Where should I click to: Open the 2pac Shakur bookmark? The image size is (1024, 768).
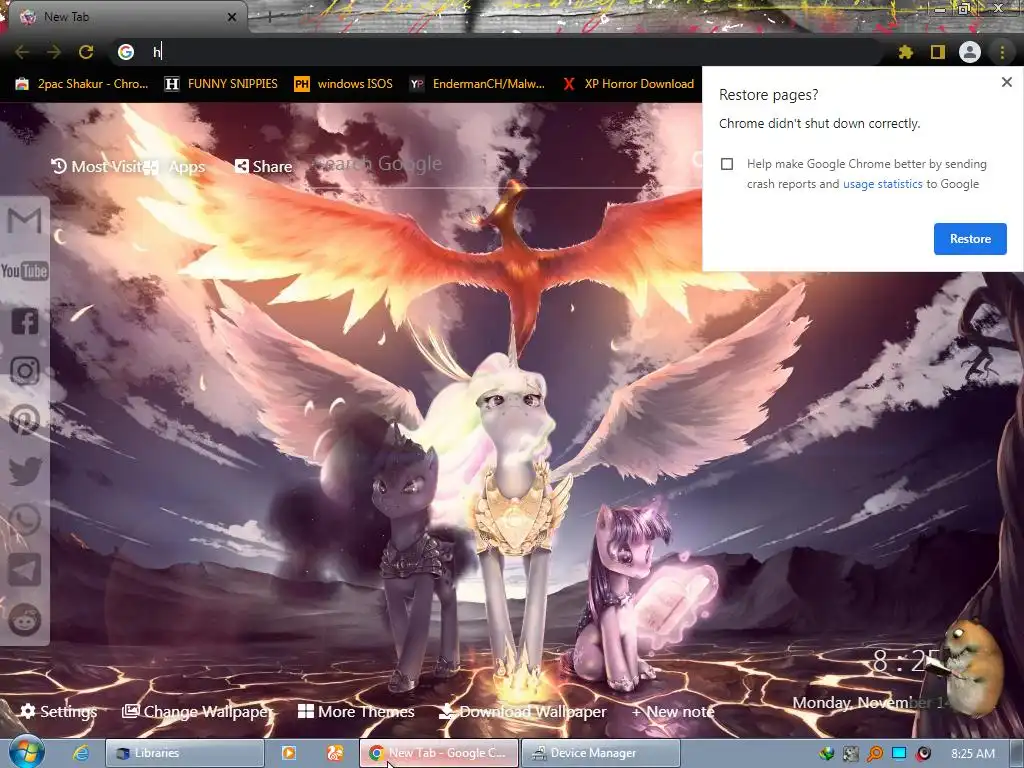[x=82, y=84]
